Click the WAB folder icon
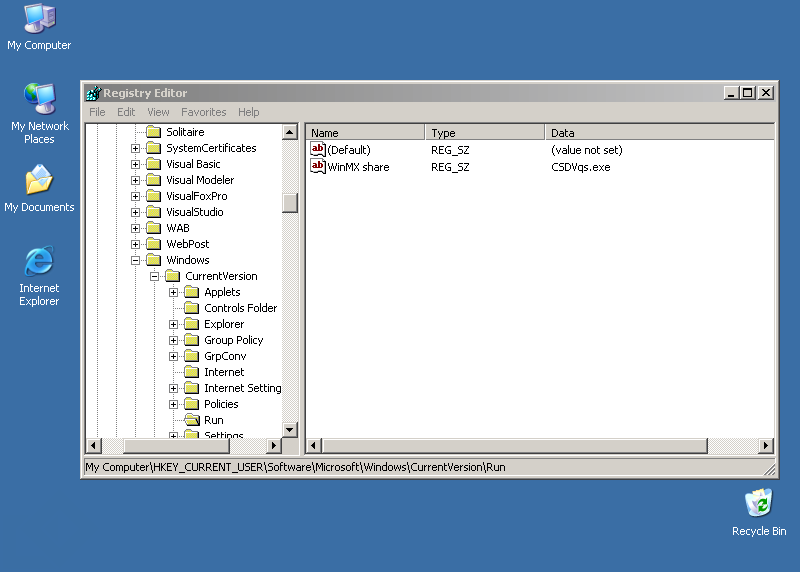The width and height of the screenshot is (800, 572). tap(154, 228)
